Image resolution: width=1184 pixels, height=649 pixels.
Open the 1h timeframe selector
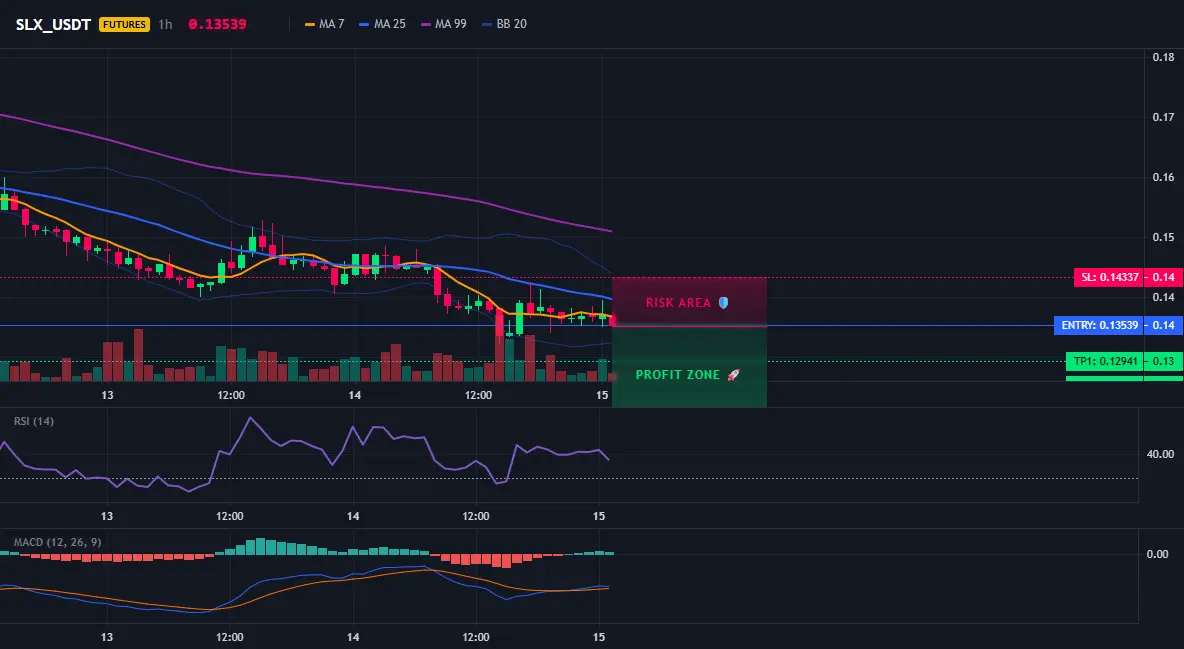(x=165, y=24)
